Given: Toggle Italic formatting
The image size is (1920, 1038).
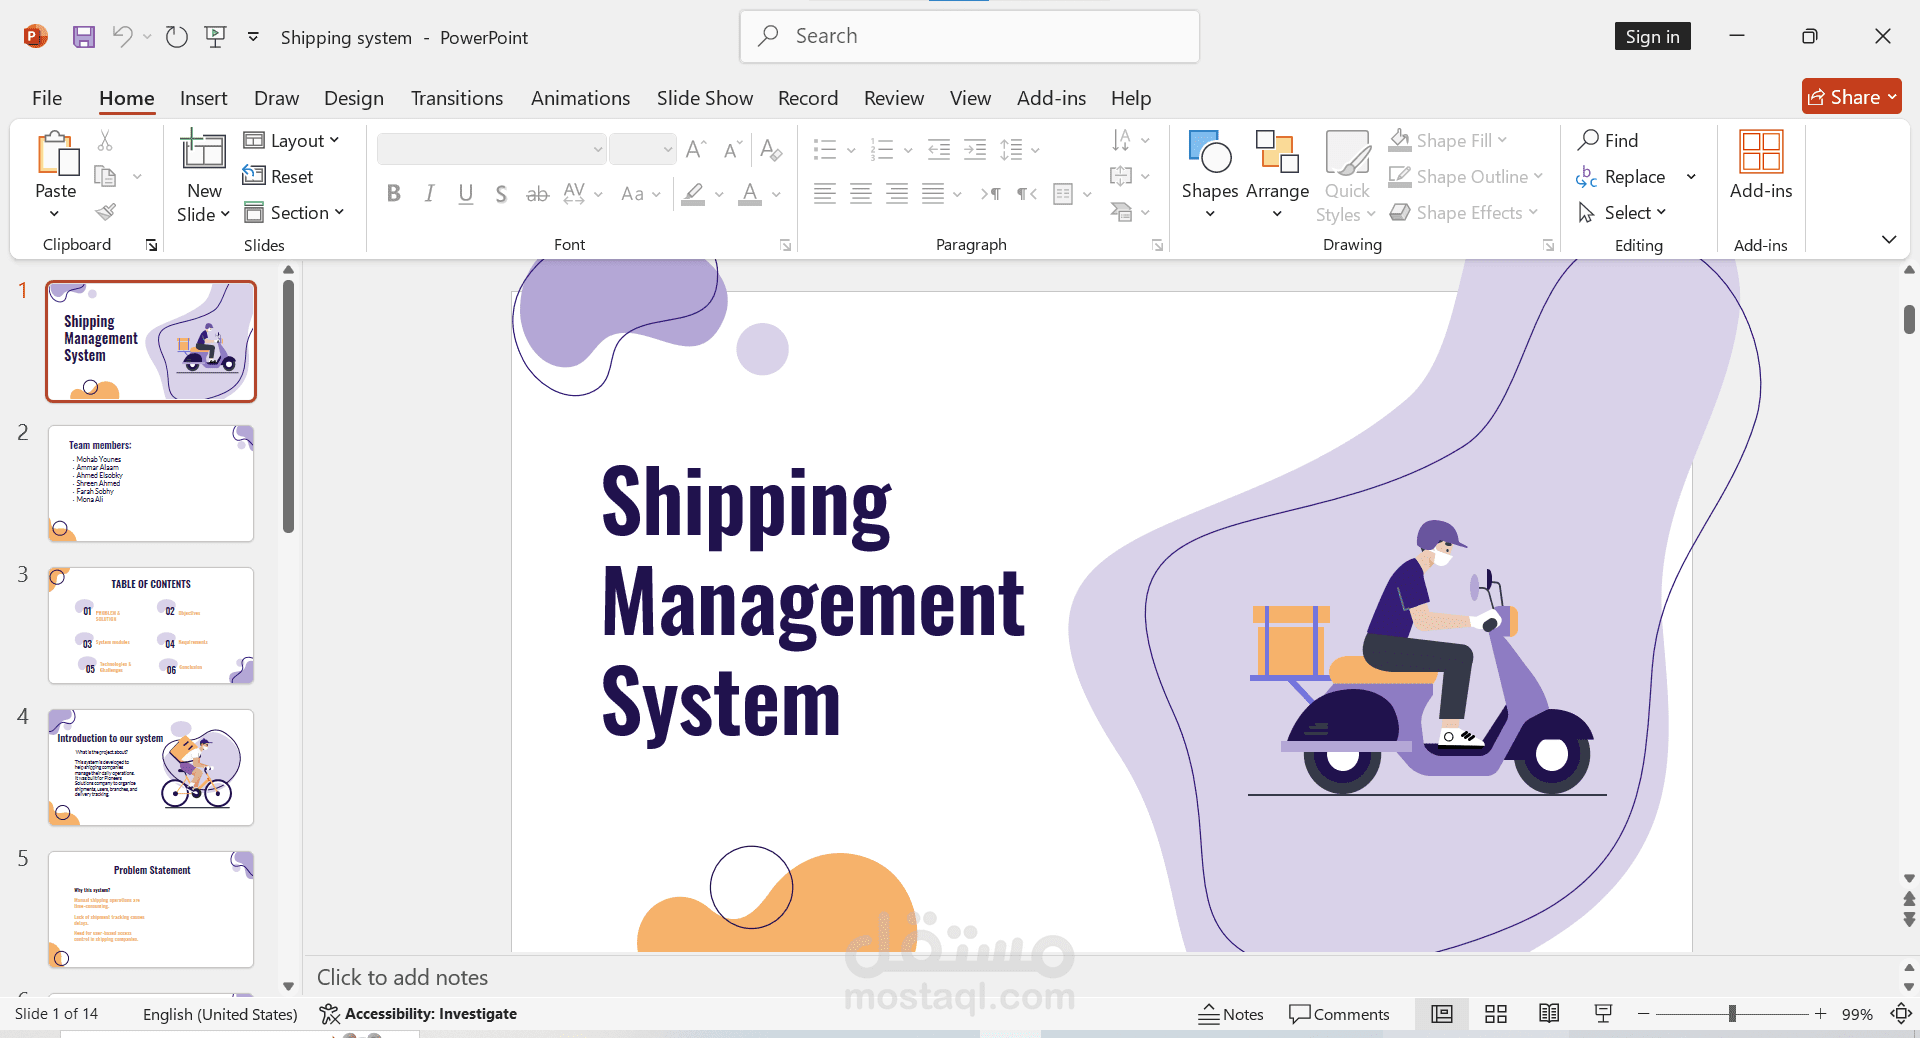Looking at the screenshot, I should click(429, 194).
